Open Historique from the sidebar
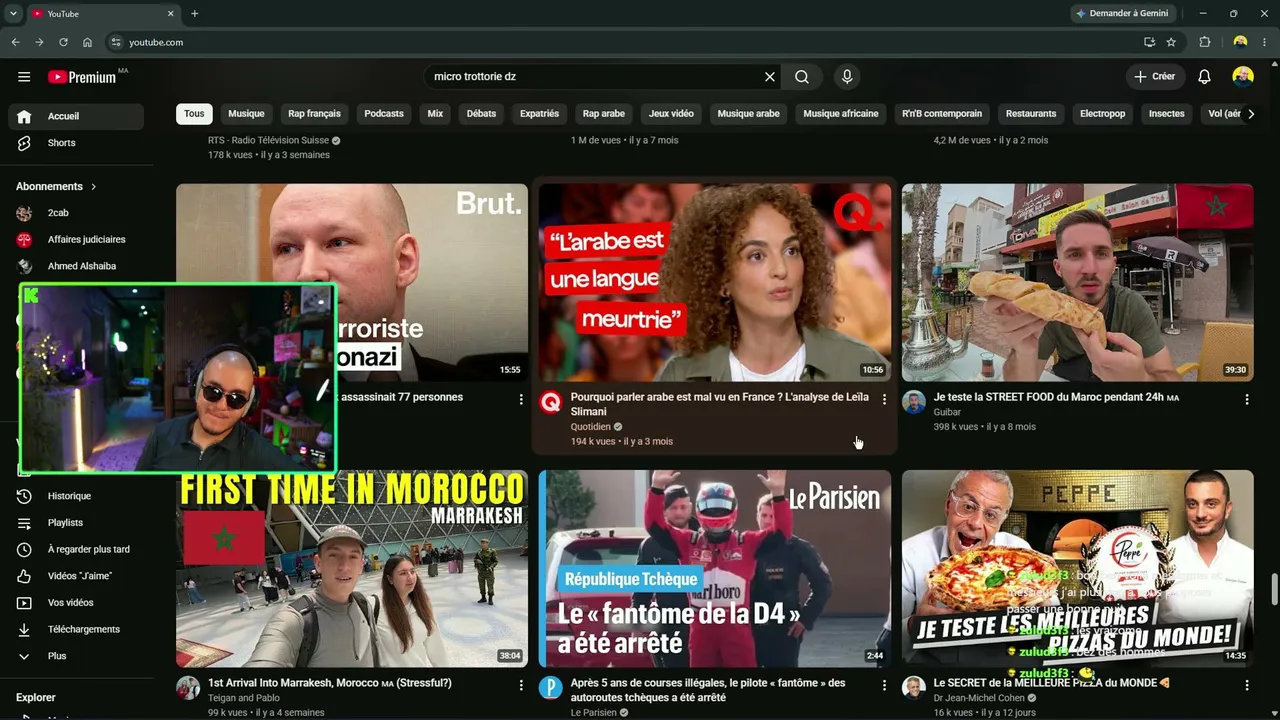The height and width of the screenshot is (720, 1280). click(x=76, y=496)
